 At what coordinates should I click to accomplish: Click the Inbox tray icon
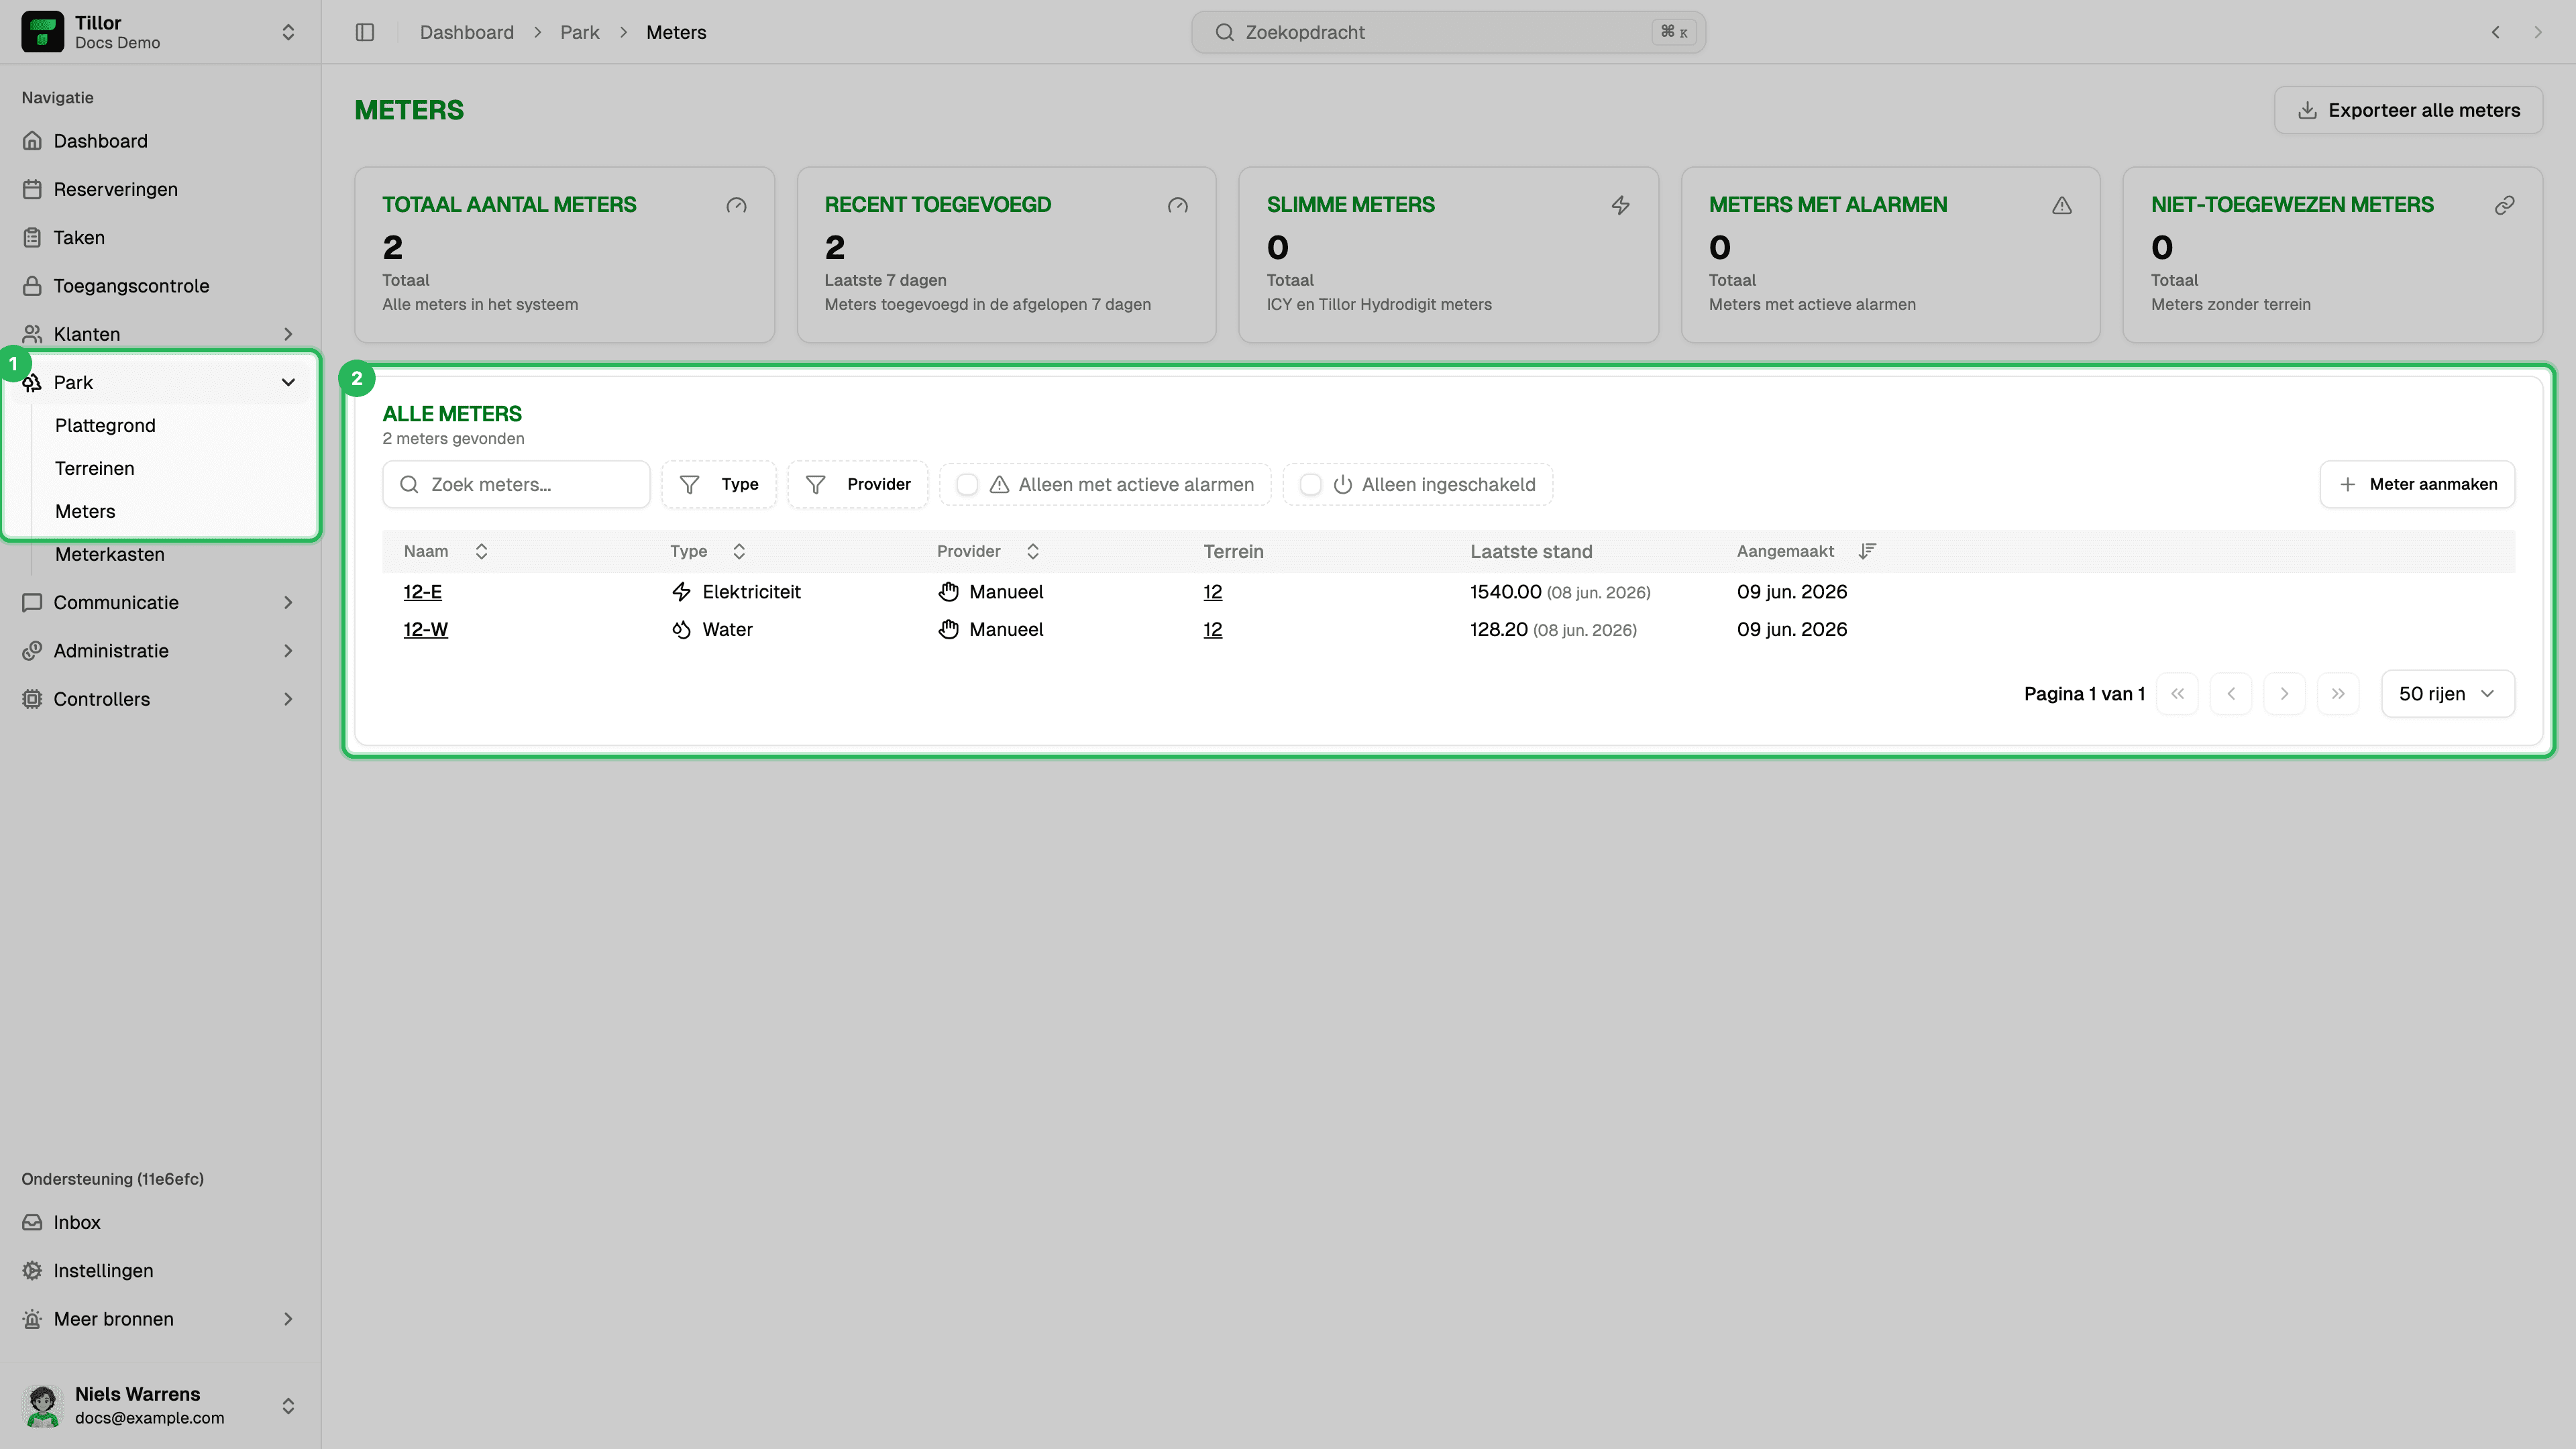pyautogui.click(x=32, y=1222)
